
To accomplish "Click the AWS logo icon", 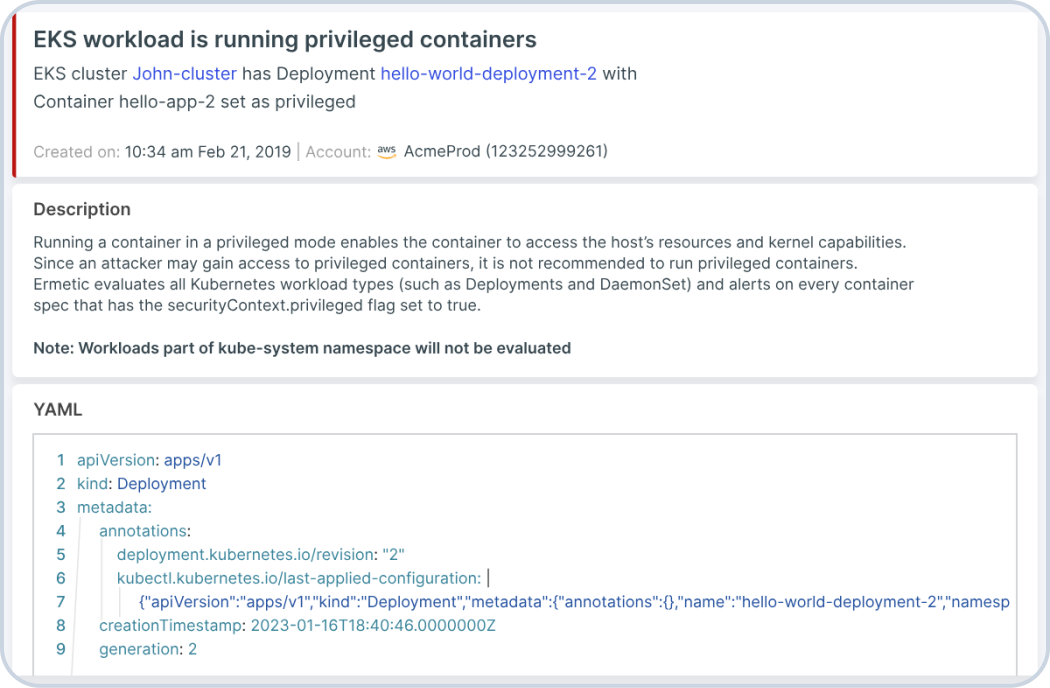I will click(386, 151).
